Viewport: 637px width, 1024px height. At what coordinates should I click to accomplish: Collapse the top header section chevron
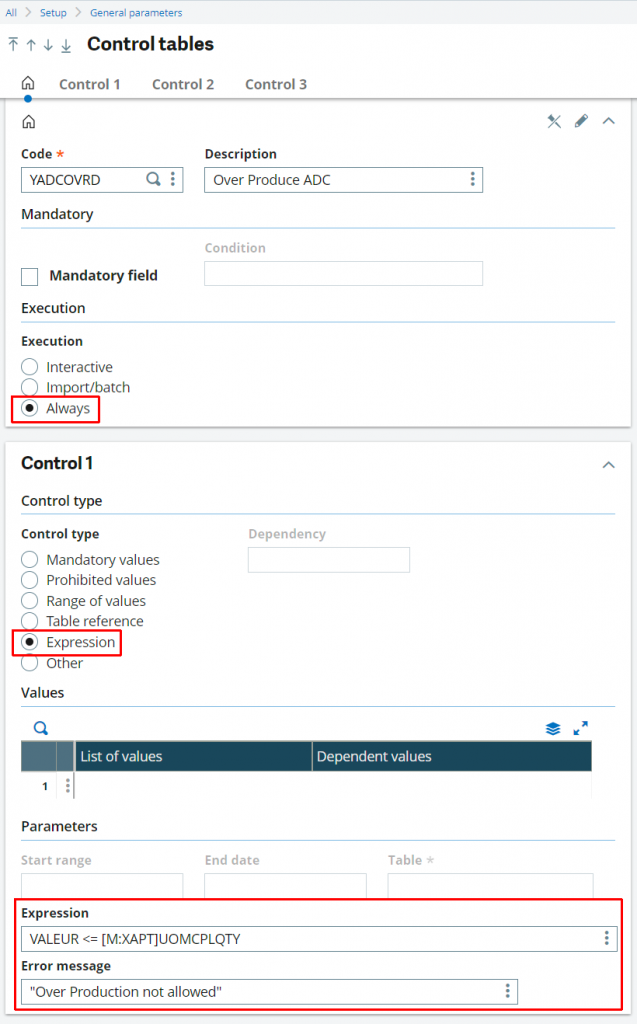(608, 121)
